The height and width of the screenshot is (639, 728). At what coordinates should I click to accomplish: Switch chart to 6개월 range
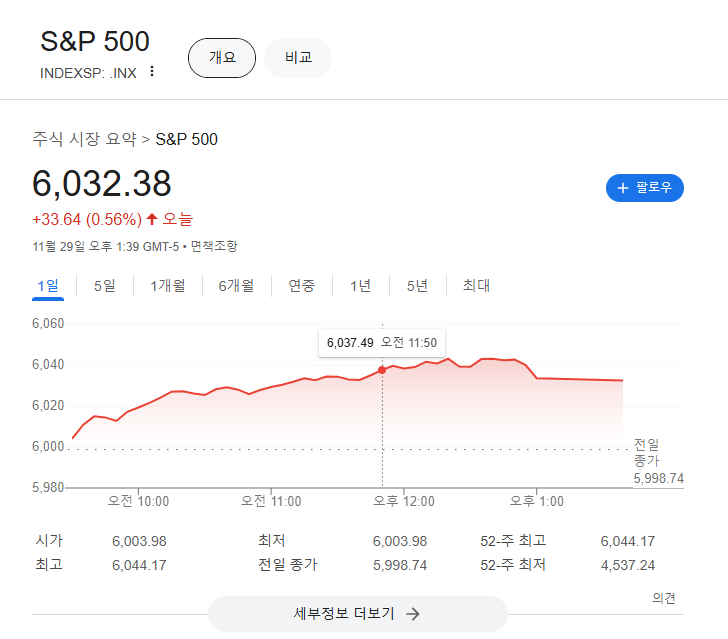236,286
